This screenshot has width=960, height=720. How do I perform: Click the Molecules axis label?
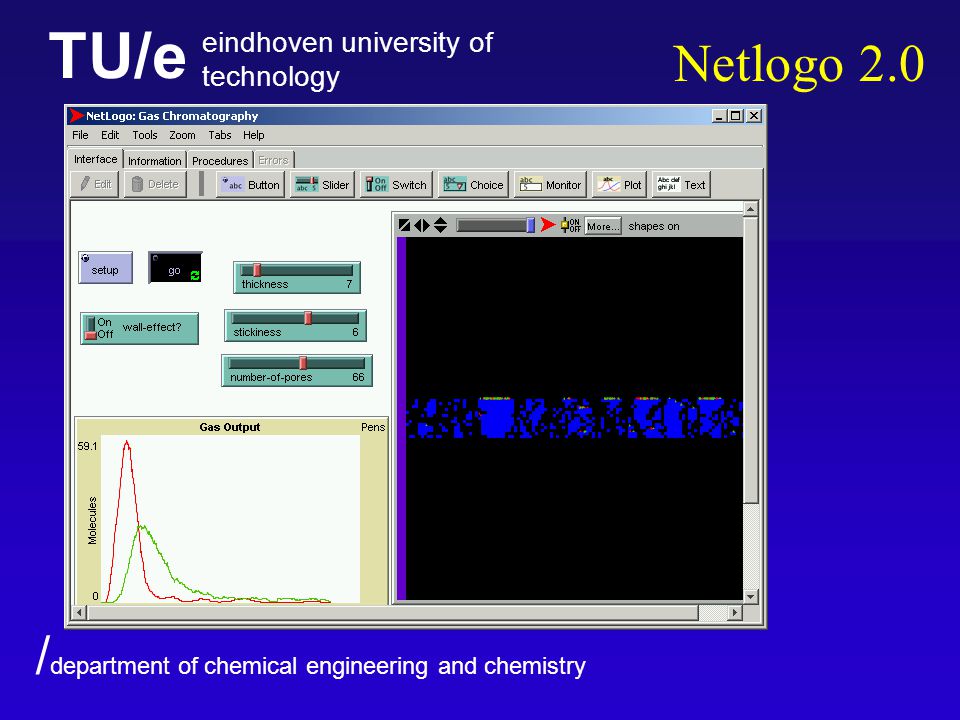tap(92, 520)
